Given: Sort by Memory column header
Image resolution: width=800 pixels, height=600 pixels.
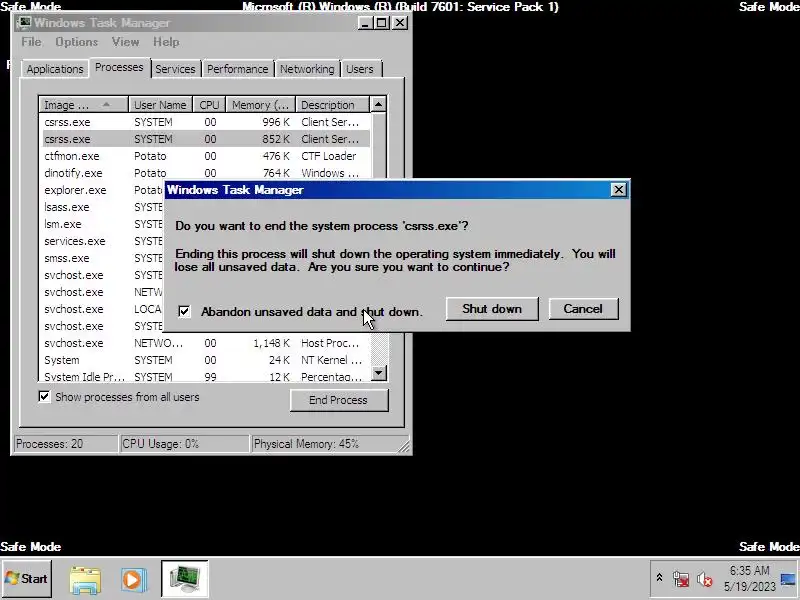Looking at the screenshot, I should 261,105.
